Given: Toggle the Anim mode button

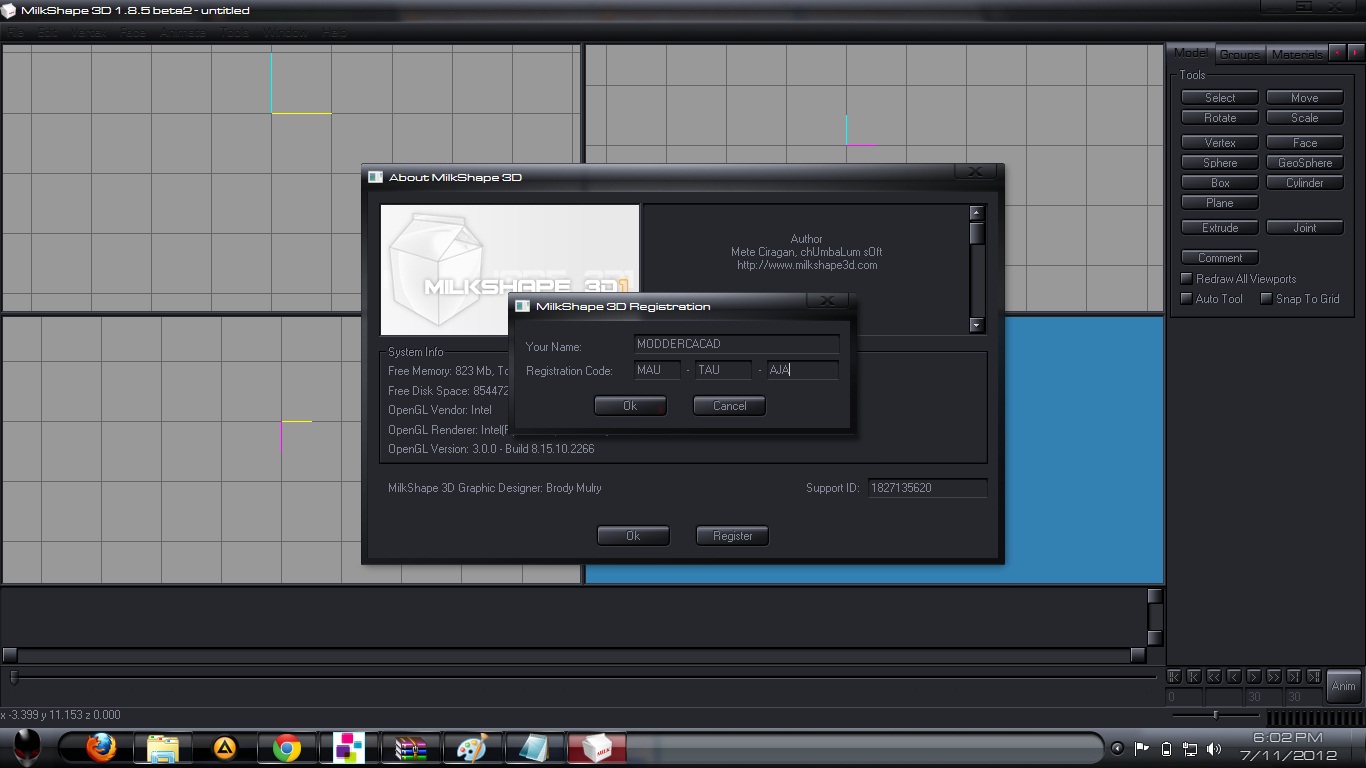Looking at the screenshot, I should click(1343, 686).
